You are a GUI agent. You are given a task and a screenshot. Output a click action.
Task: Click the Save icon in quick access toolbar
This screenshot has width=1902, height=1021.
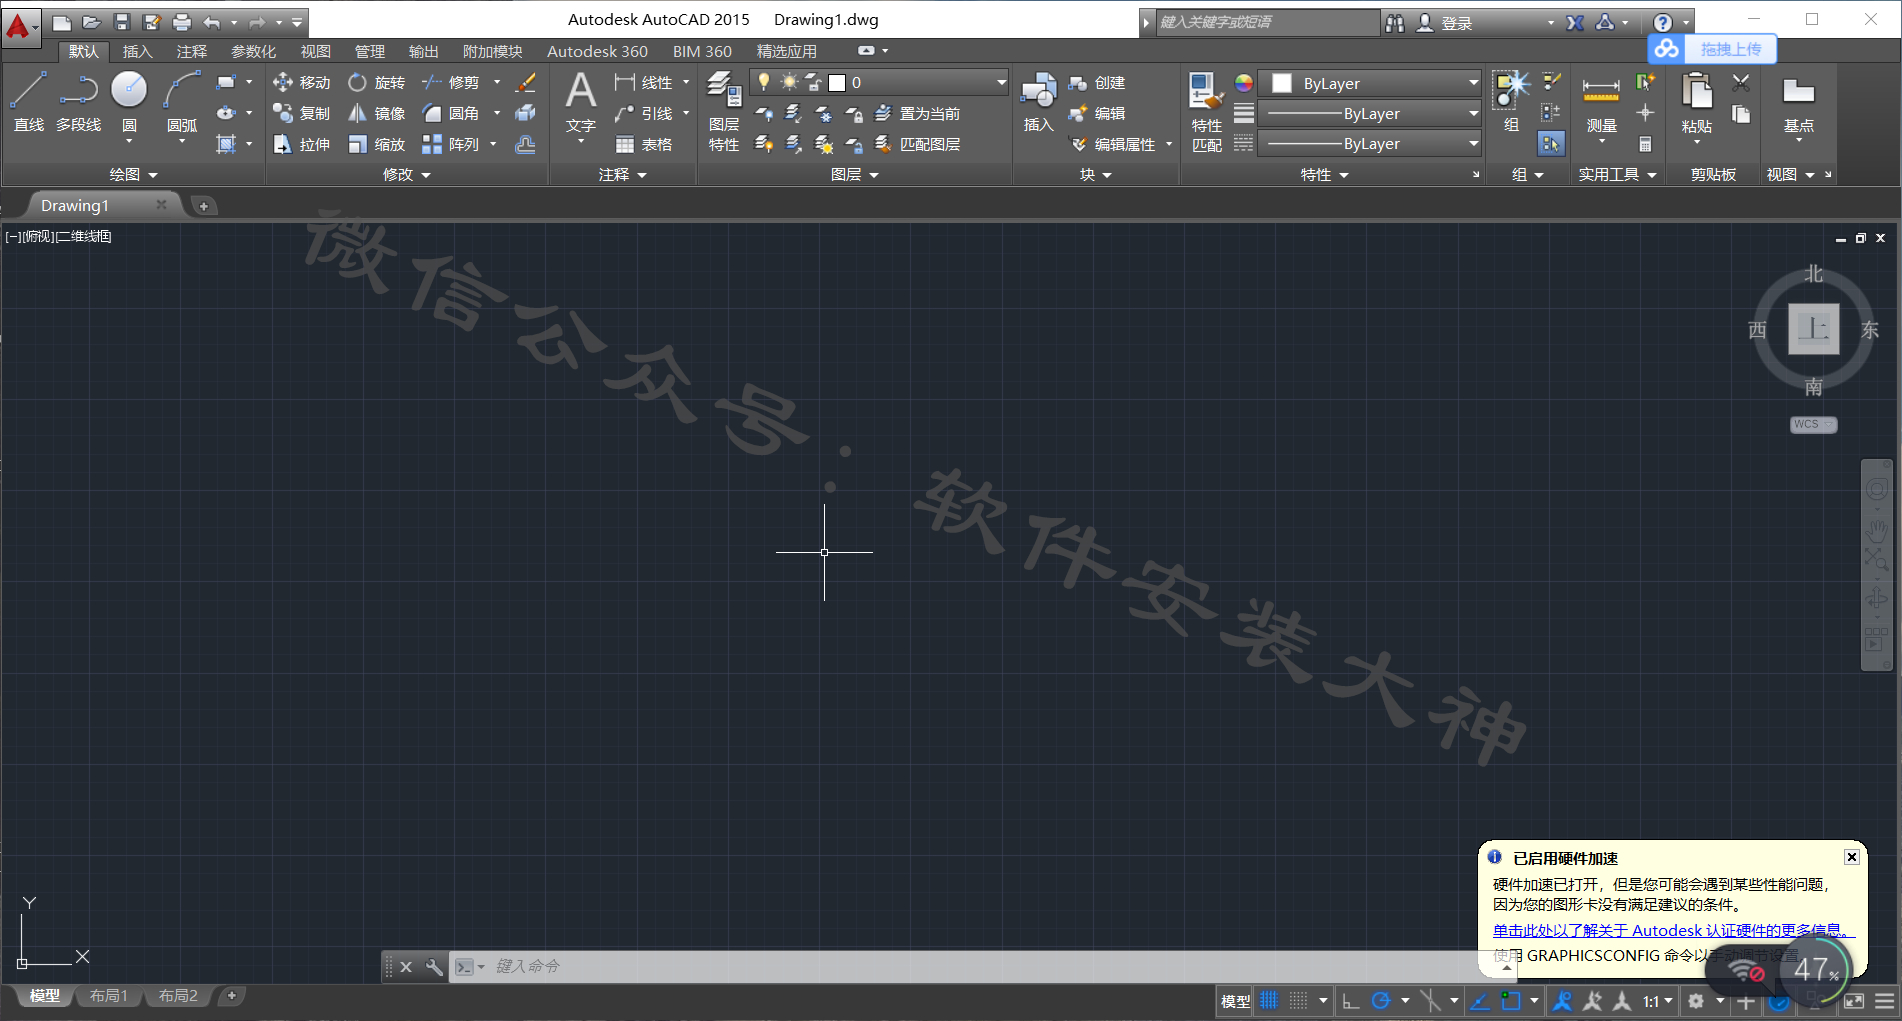click(x=121, y=22)
